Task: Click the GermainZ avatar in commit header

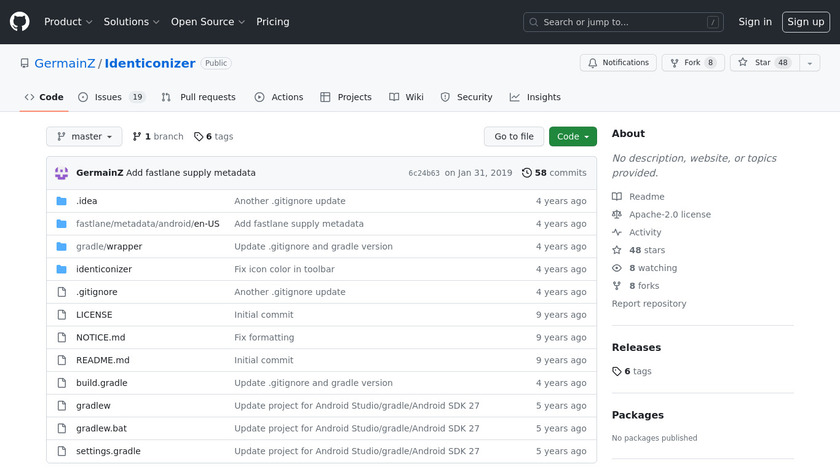Action: (62, 173)
